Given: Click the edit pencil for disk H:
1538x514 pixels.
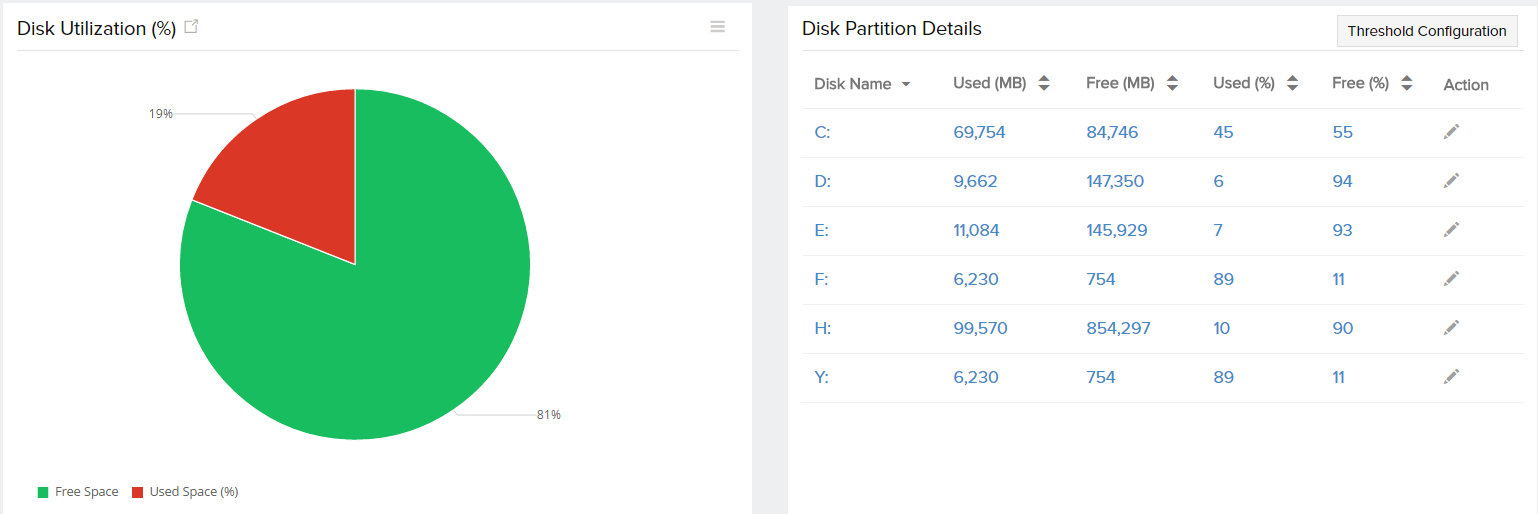Looking at the screenshot, I should tap(1451, 328).
